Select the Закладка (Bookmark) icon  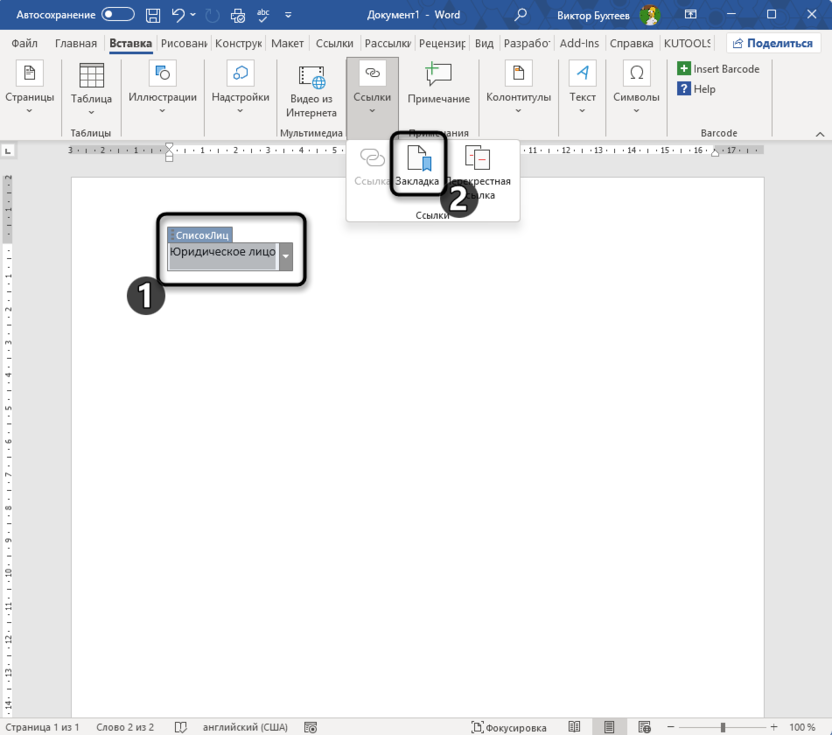(x=417, y=160)
